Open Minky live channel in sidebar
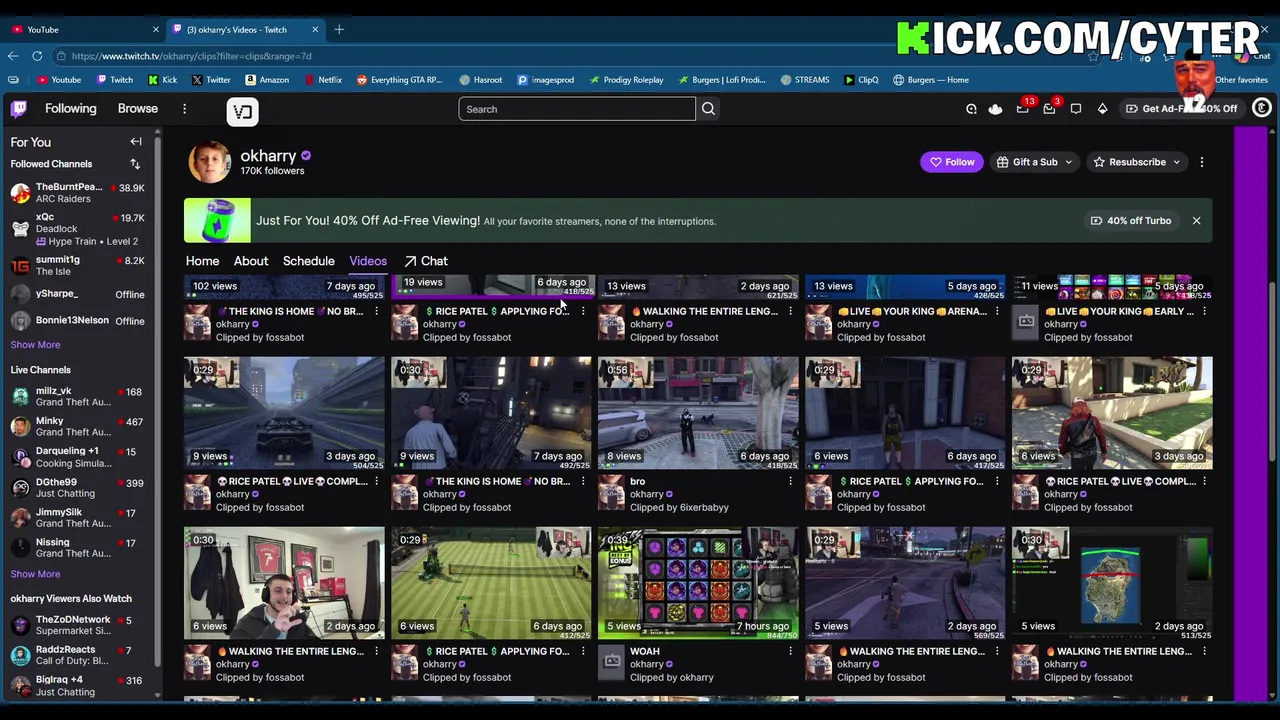Screen dimensions: 1280x720 pyautogui.click(x=78, y=427)
